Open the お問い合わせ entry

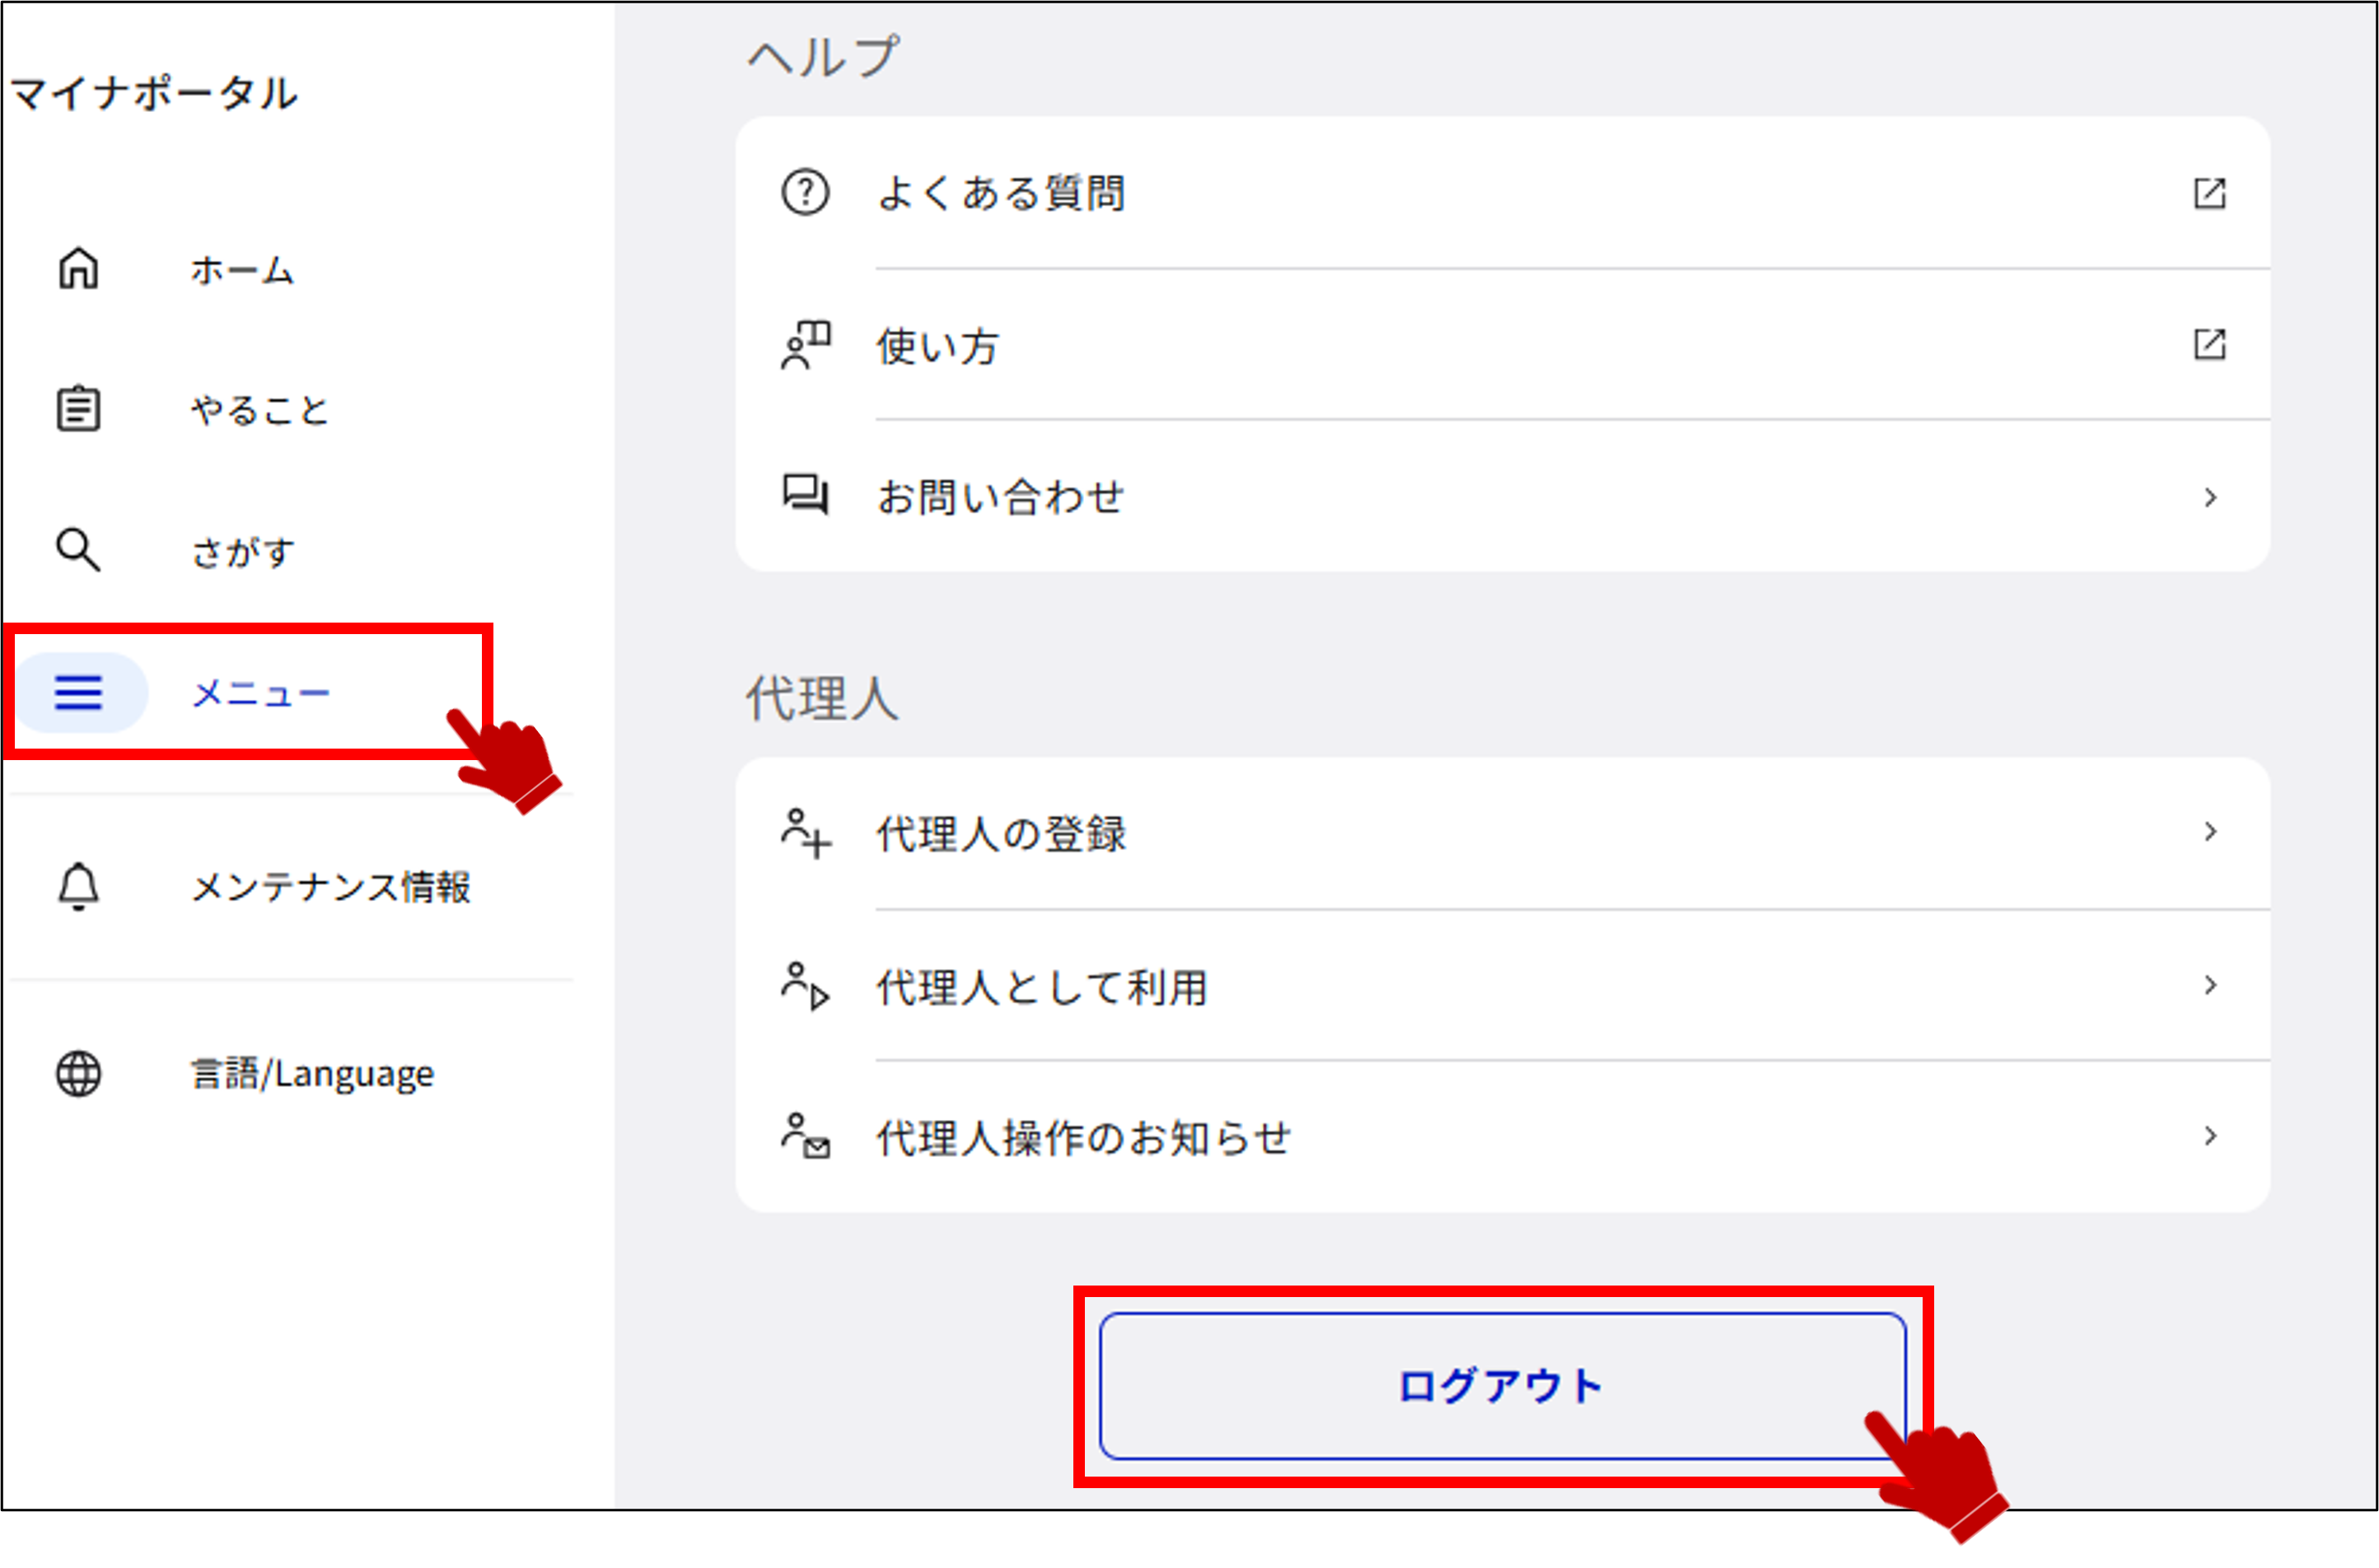coord(1502,497)
